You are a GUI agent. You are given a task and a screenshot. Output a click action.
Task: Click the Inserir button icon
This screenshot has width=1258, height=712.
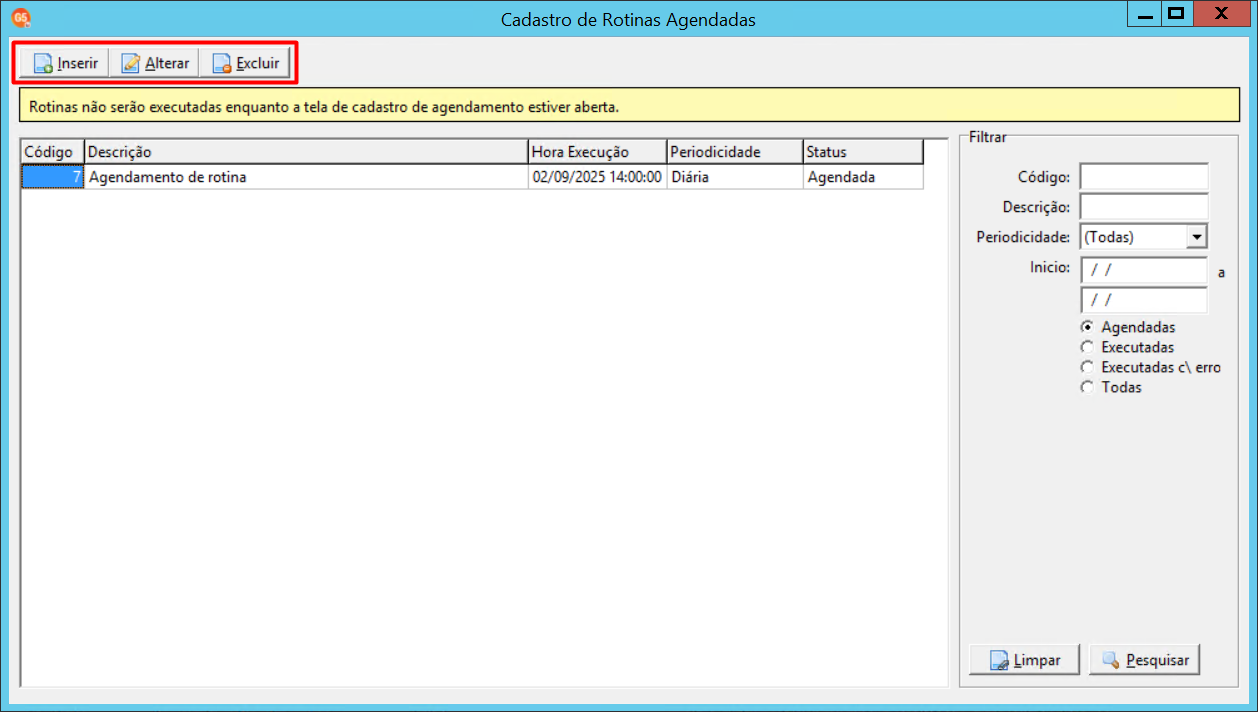[43, 64]
